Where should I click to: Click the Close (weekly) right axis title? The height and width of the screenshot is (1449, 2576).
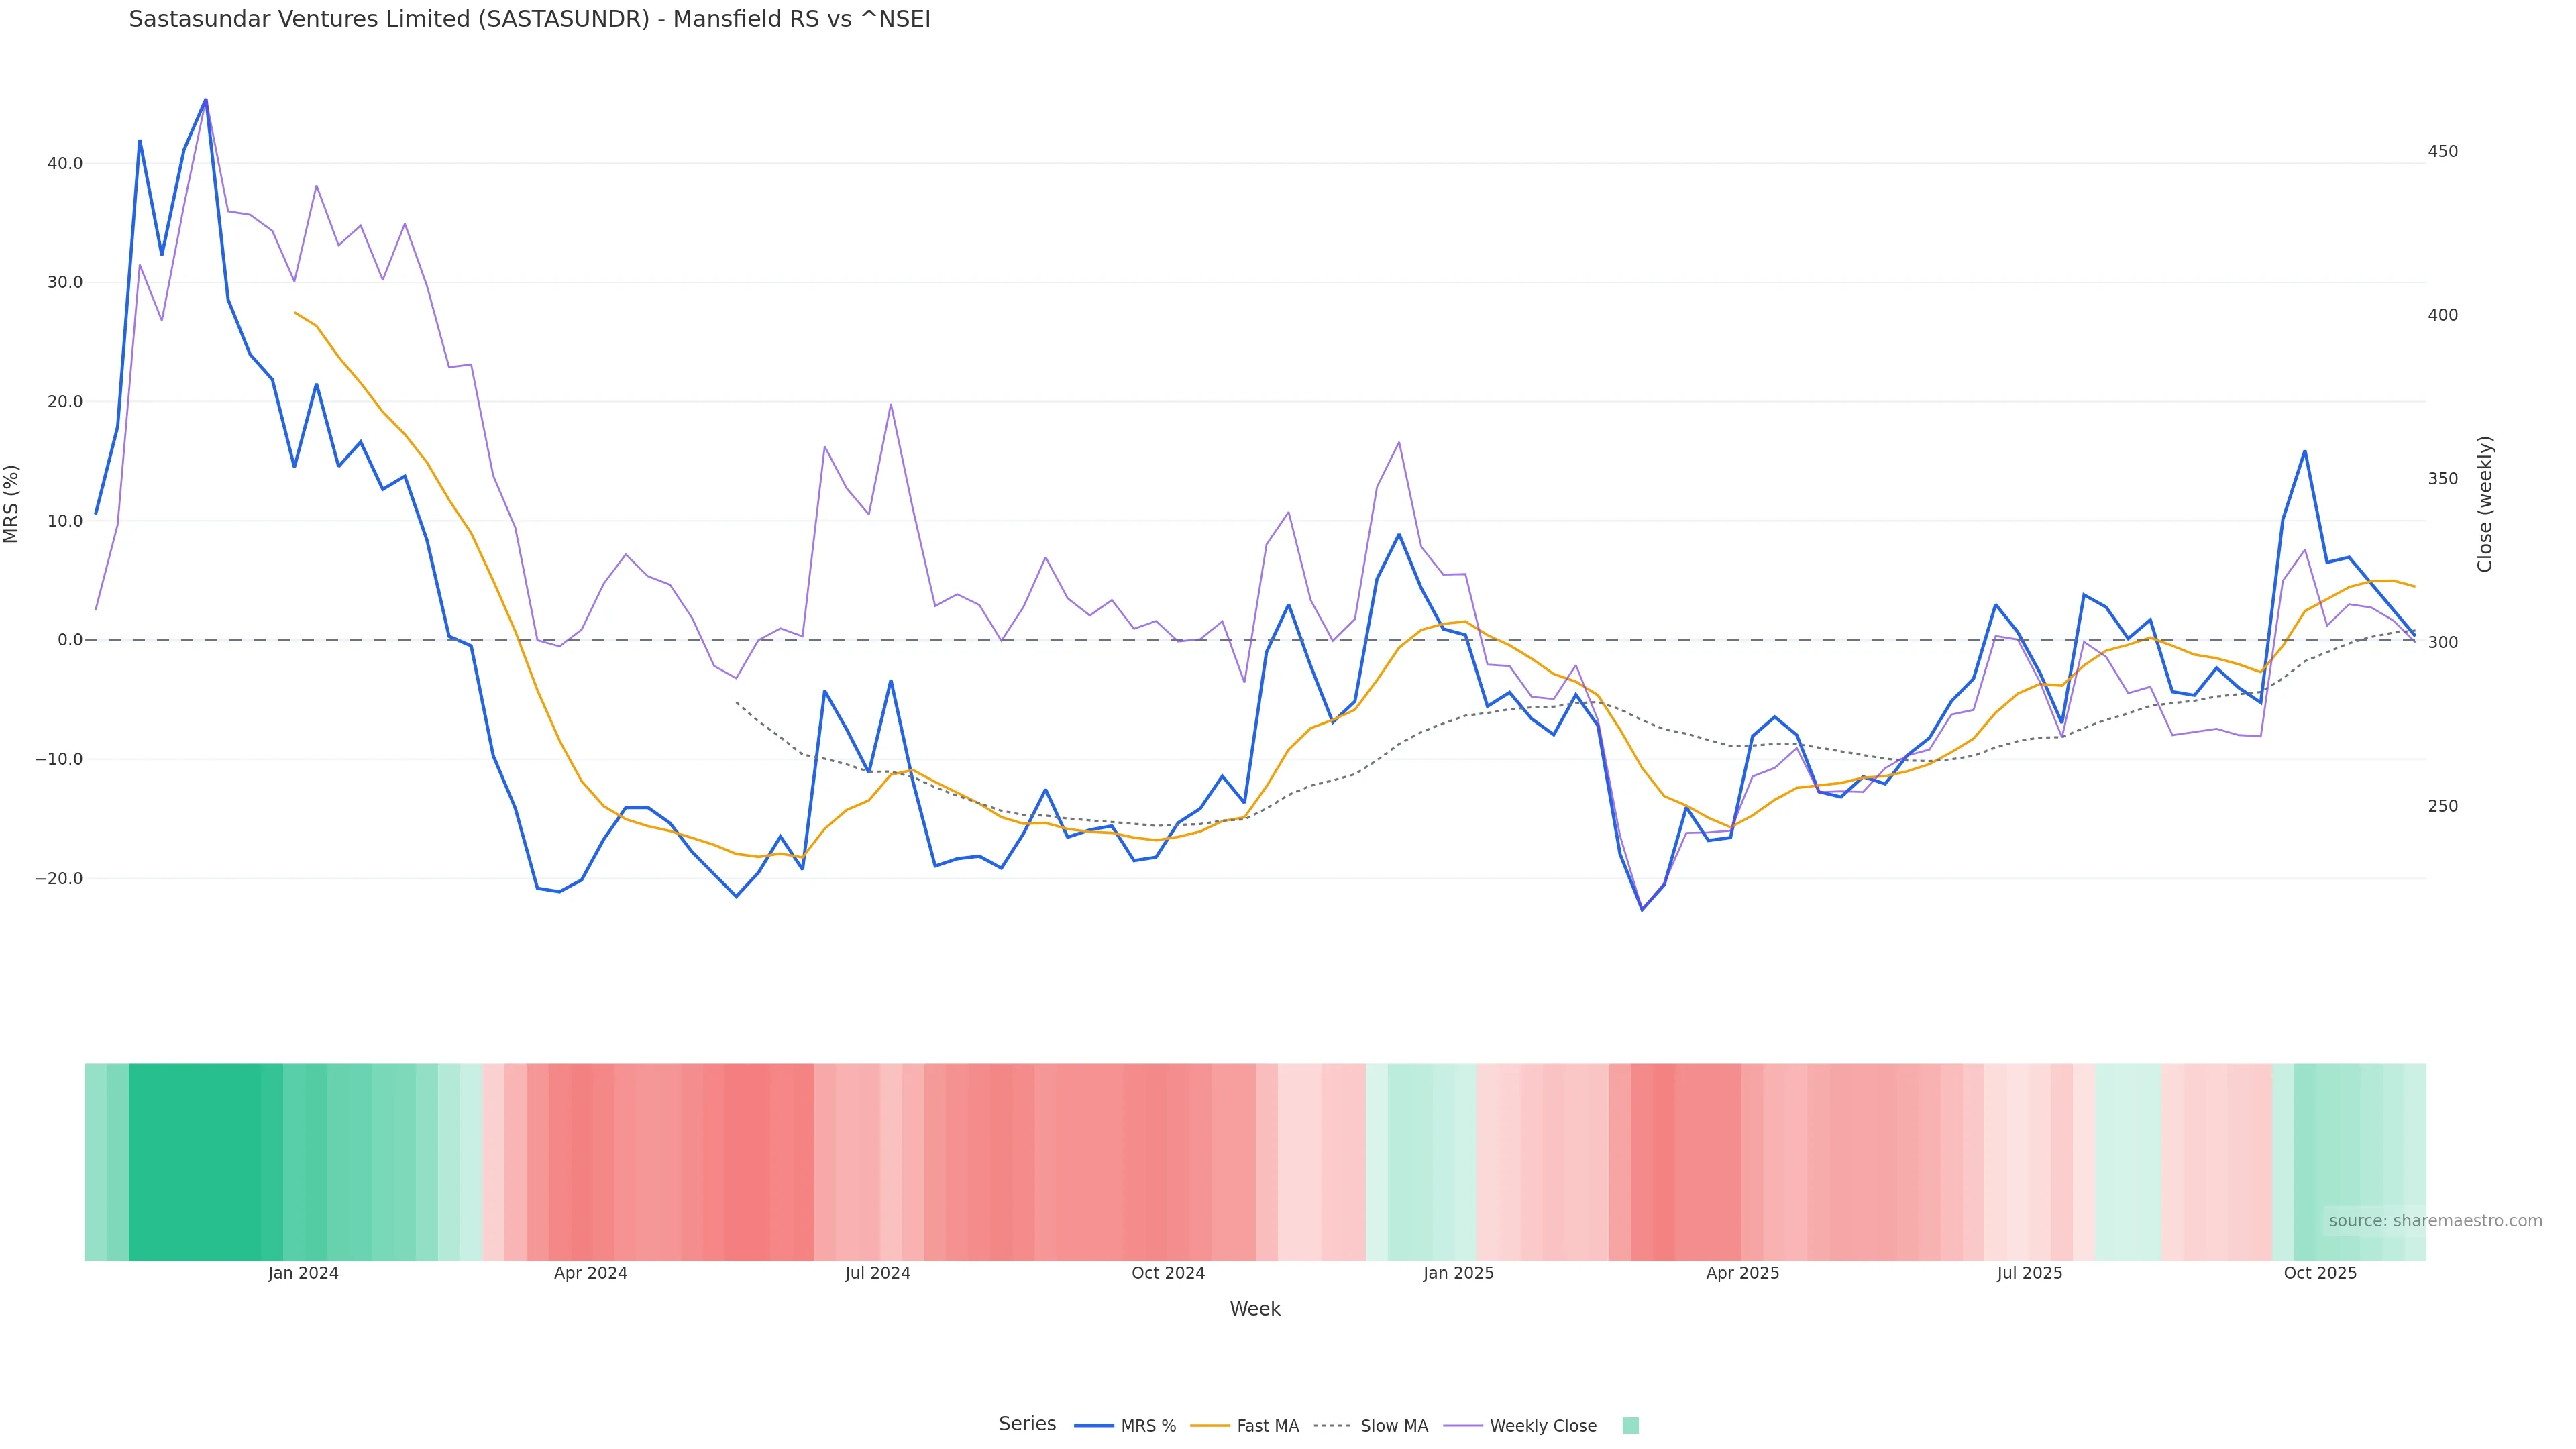pos(2485,504)
